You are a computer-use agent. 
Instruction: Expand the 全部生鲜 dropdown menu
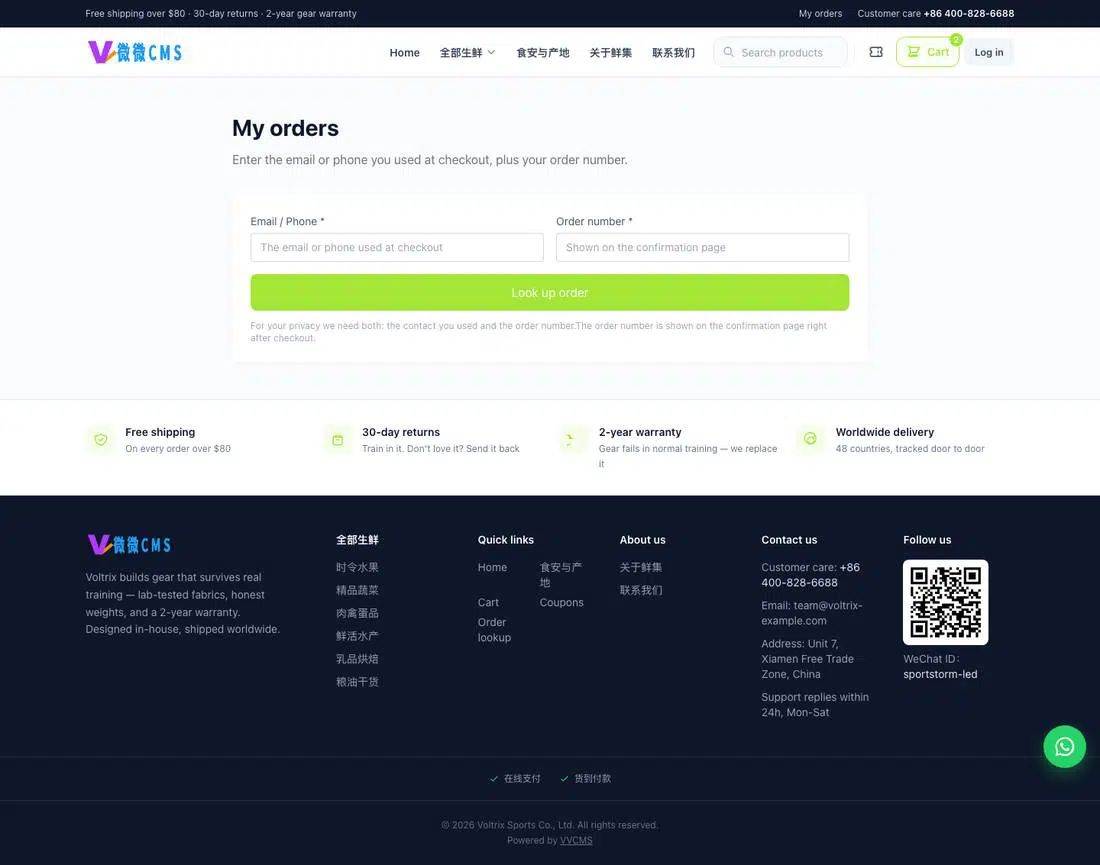[467, 53]
